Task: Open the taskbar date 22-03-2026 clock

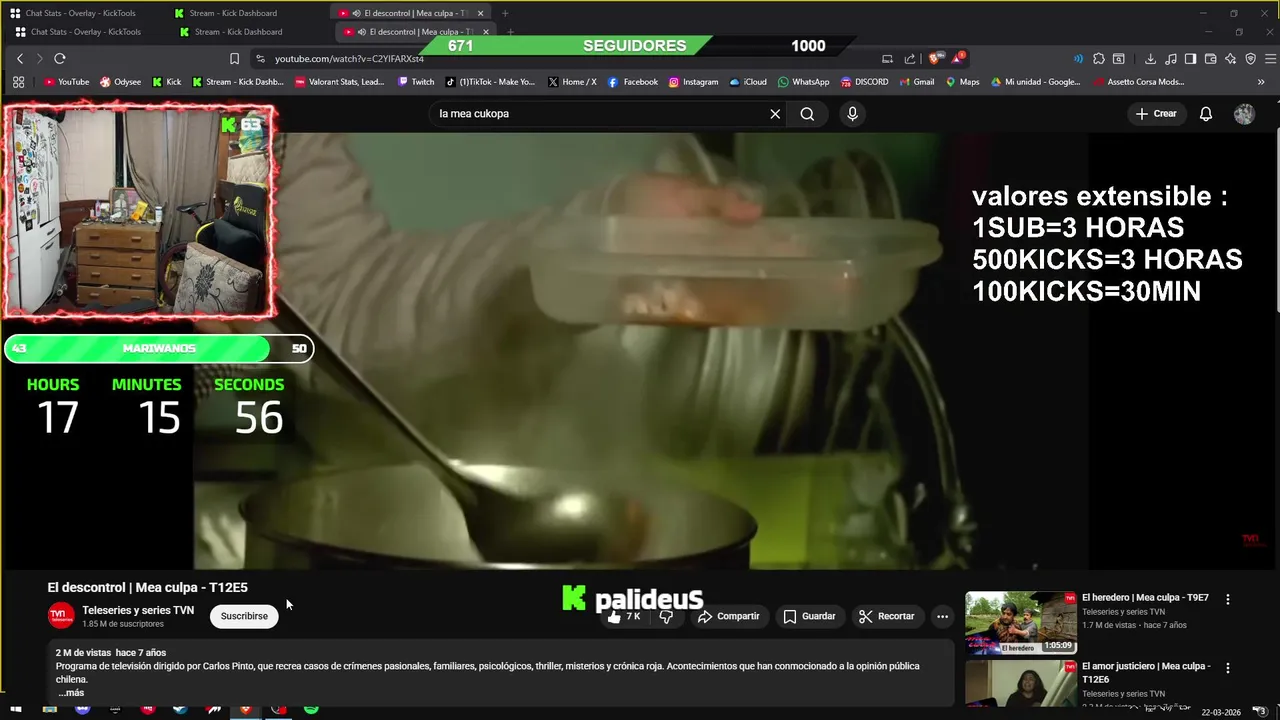Action: [1221, 712]
